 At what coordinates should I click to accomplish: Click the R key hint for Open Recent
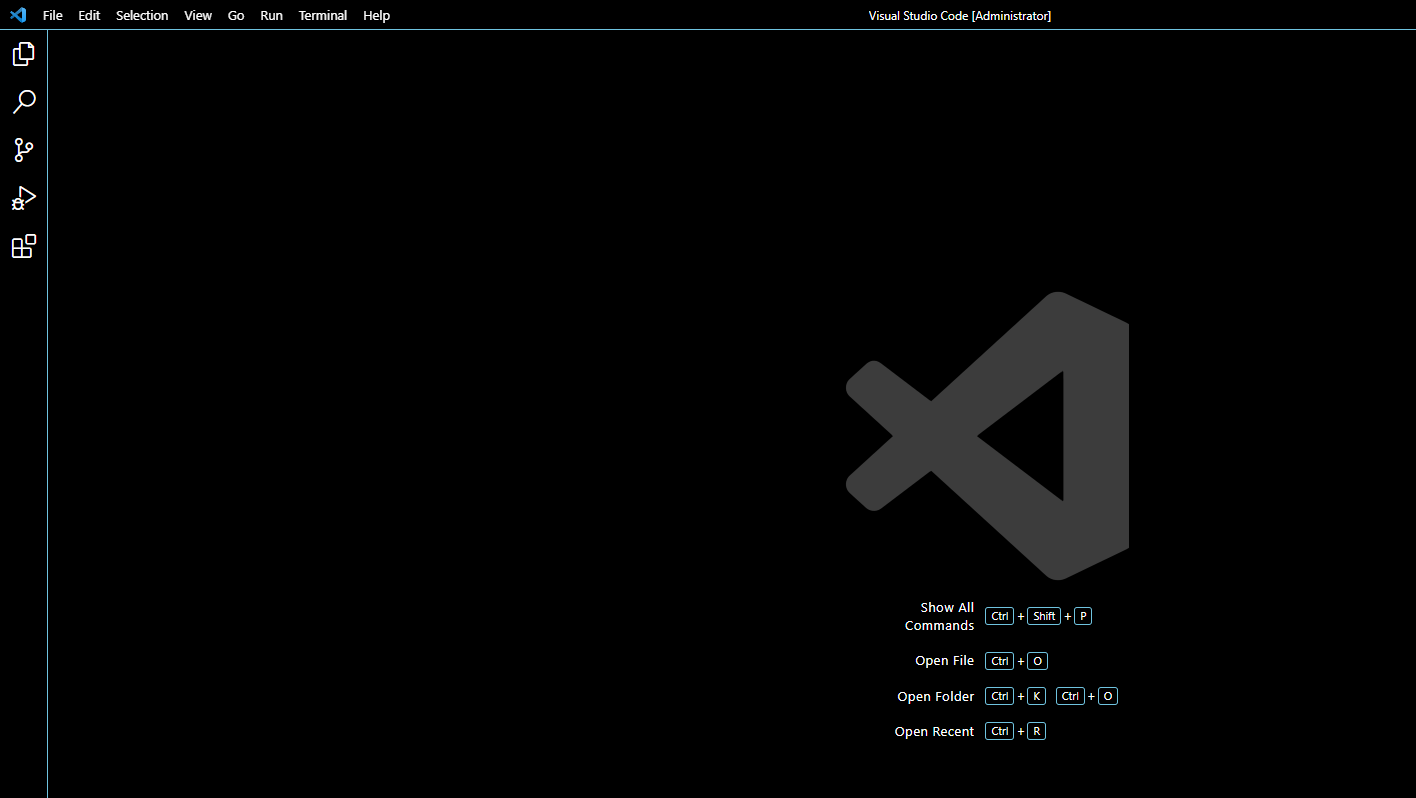(x=1036, y=732)
